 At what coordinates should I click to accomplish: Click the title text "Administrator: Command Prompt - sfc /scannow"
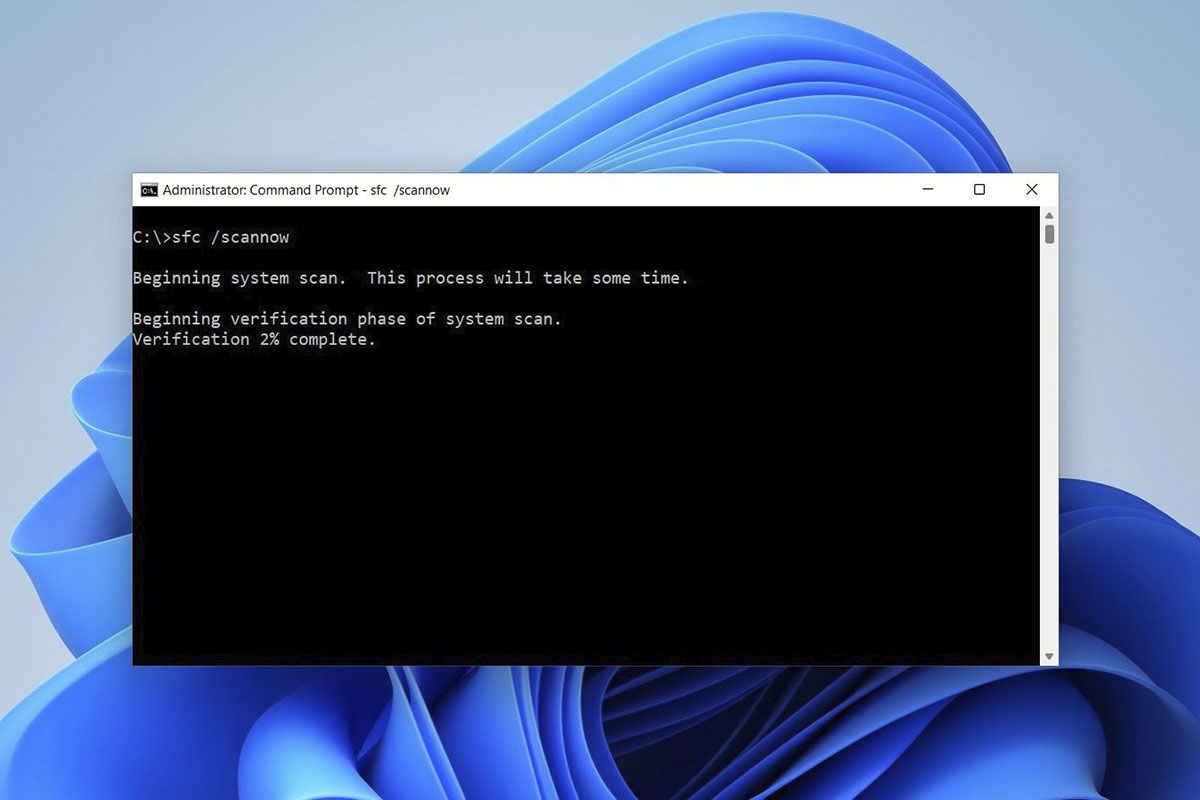tap(306, 190)
